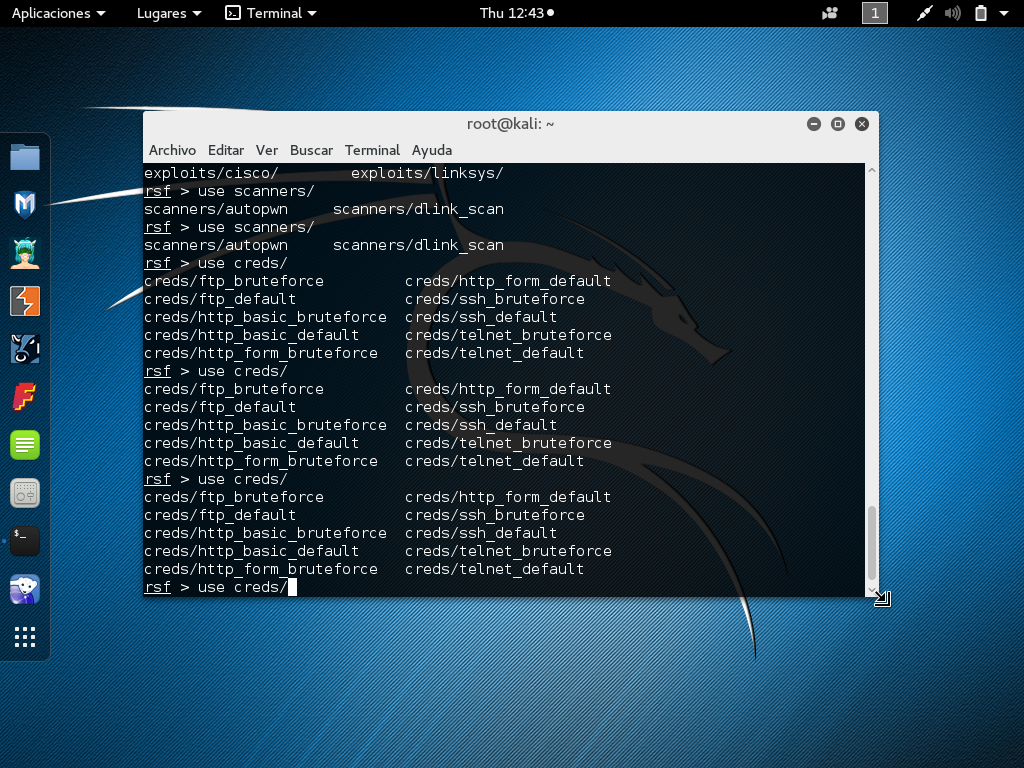1024x768 pixels.
Task: Launch Metasploit Framework from the dock
Action: click(x=25, y=204)
